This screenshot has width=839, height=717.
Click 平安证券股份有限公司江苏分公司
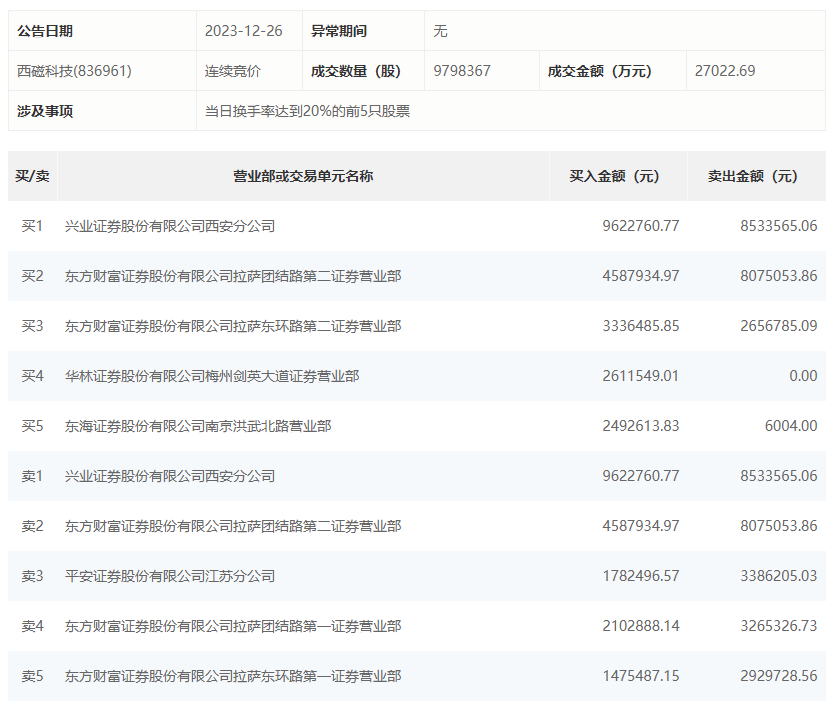click(x=170, y=576)
